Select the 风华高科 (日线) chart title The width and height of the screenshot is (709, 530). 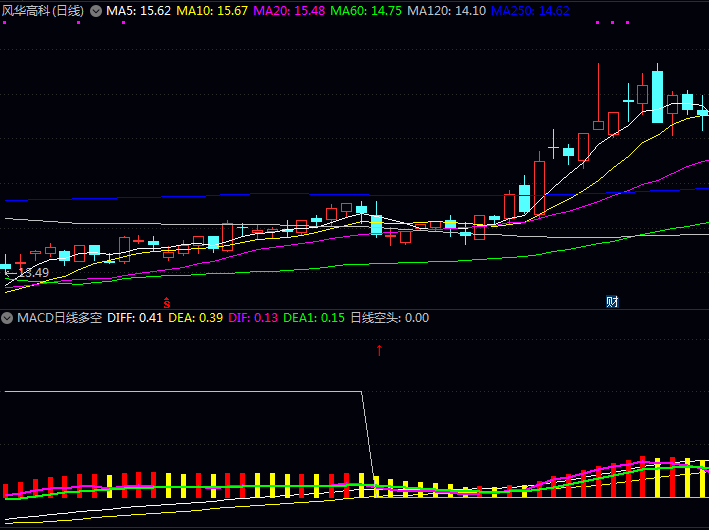pyautogui.click(x=43, y=10)
